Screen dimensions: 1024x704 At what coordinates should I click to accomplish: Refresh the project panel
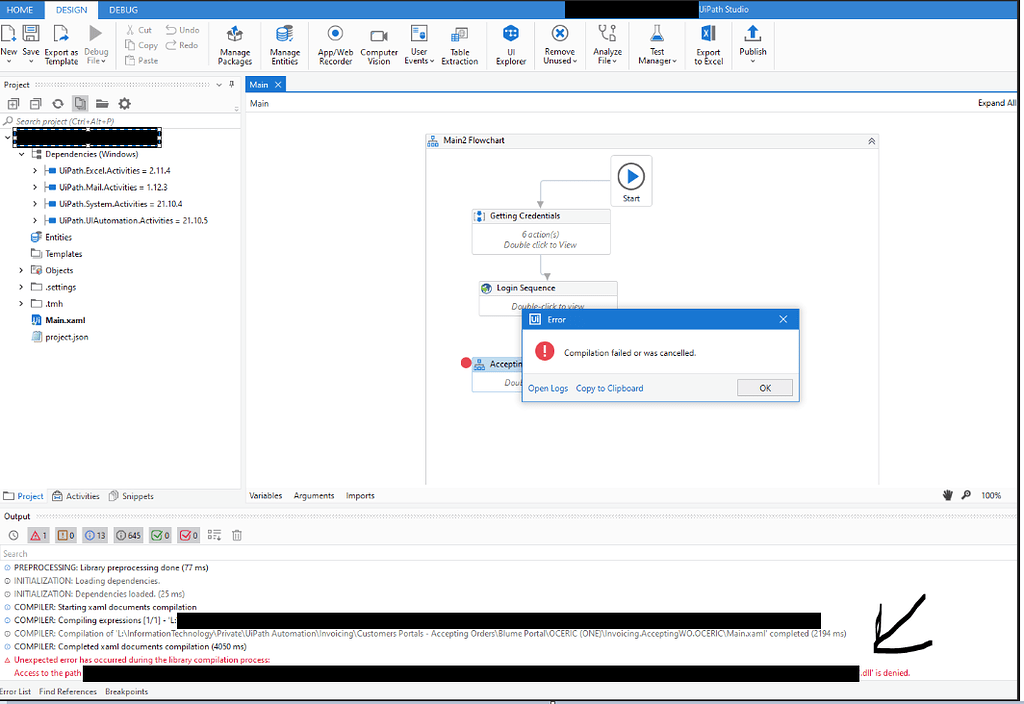(x=58, y=103)
